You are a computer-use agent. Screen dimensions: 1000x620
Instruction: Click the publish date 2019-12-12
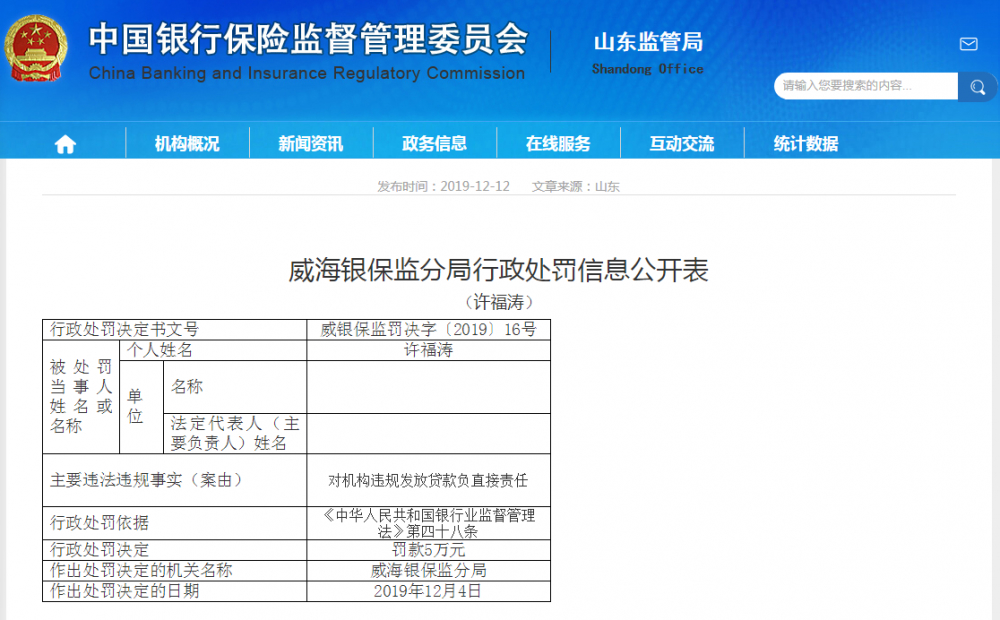474,186
